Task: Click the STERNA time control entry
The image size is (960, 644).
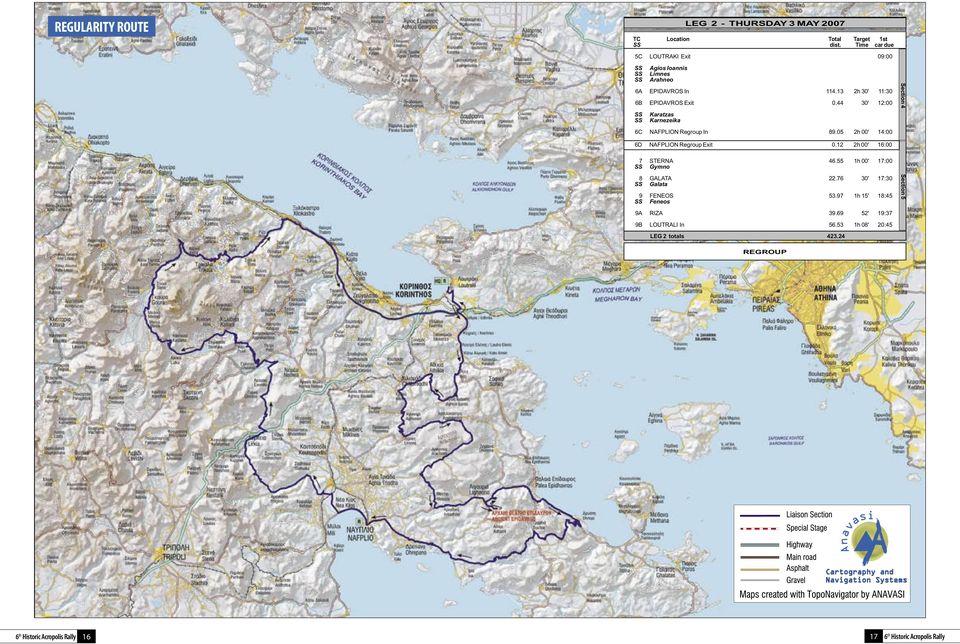Action: coord(661,161)
